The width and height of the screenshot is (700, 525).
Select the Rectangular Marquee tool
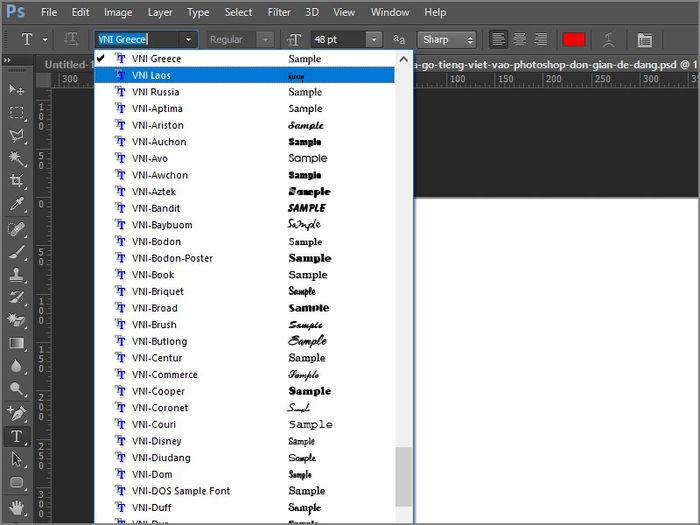tap(17, 112)
